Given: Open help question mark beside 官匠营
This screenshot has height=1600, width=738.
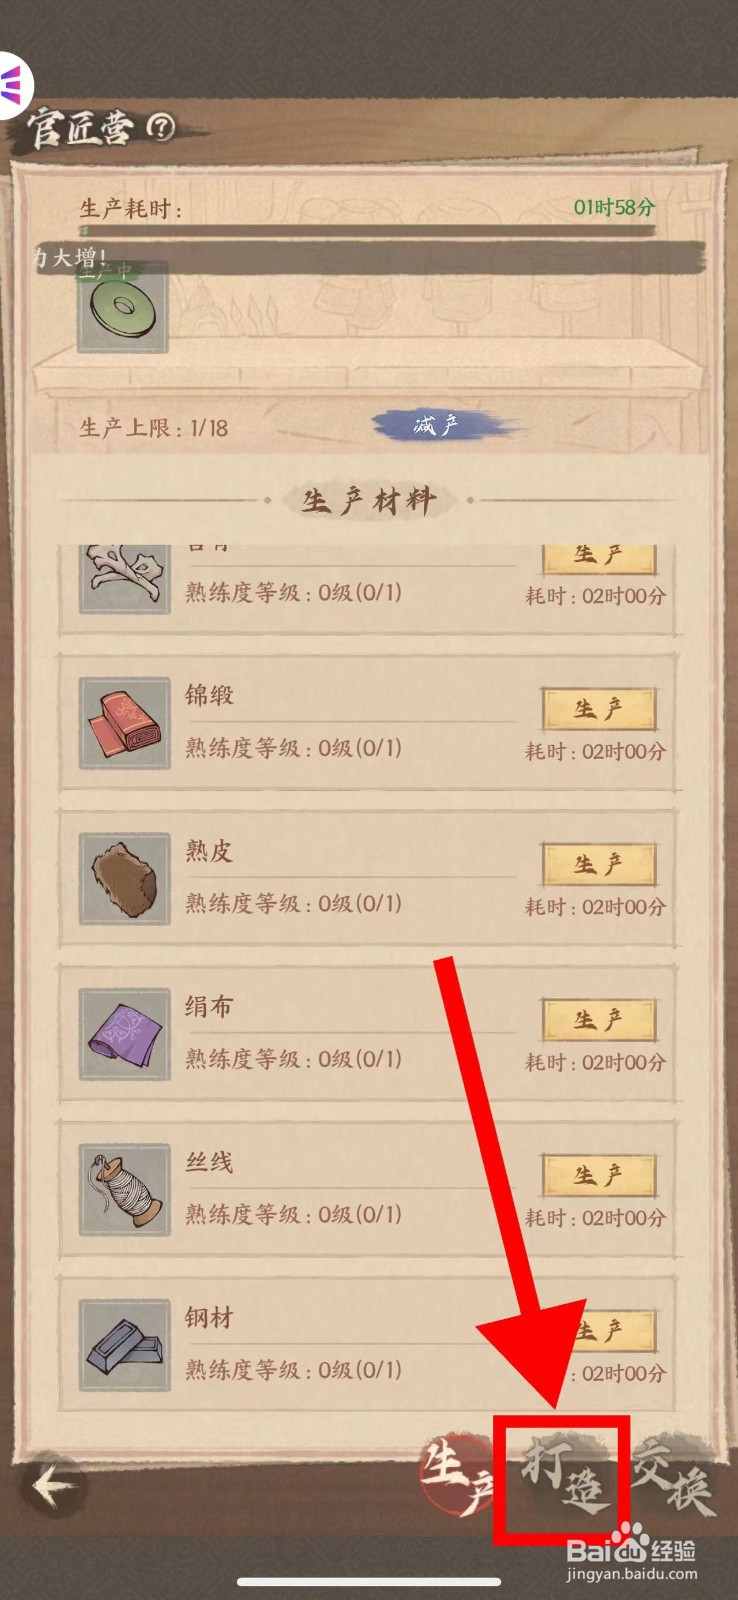Looking at the screenshot, I should click(160, 126).
